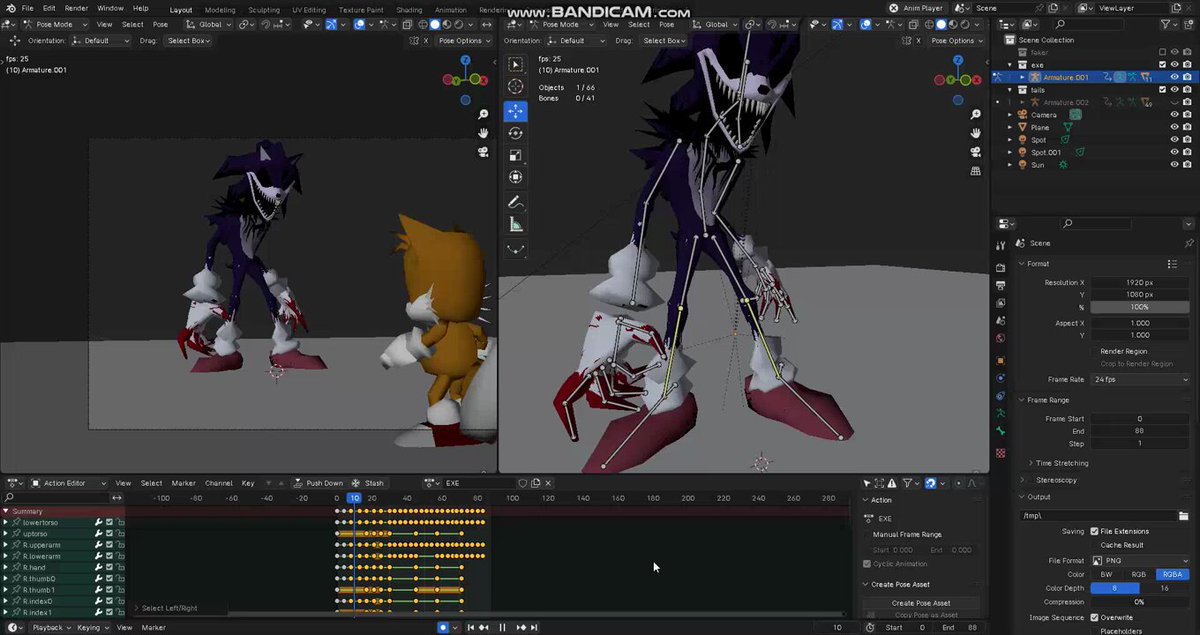1200x635 pixels.
Task: Switch to the Modeling workspace tab
Action: (220, 9)
